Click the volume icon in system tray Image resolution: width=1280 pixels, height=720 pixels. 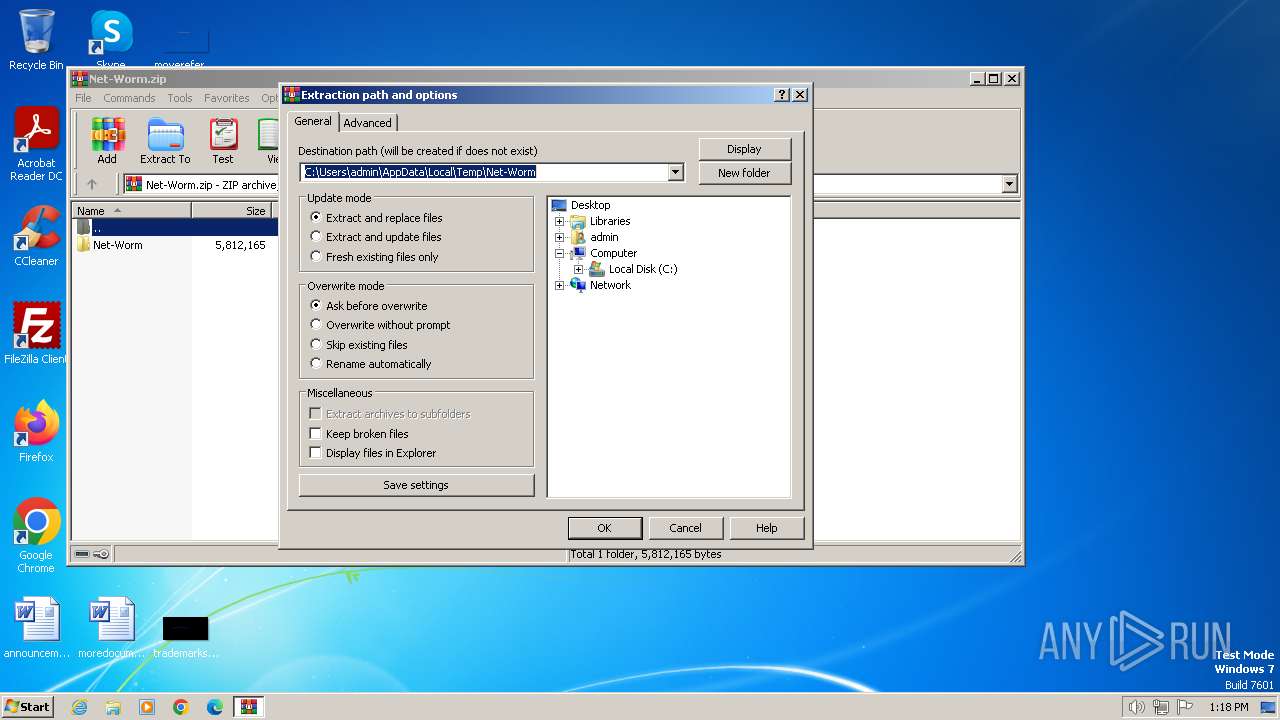(x=1136, y=707)
